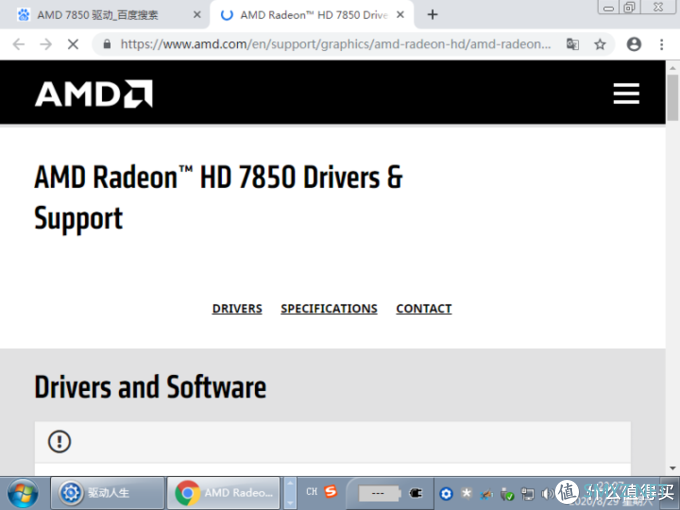
Task: Open the AMD hamburger navigation menu
Action: pos(626,93)
